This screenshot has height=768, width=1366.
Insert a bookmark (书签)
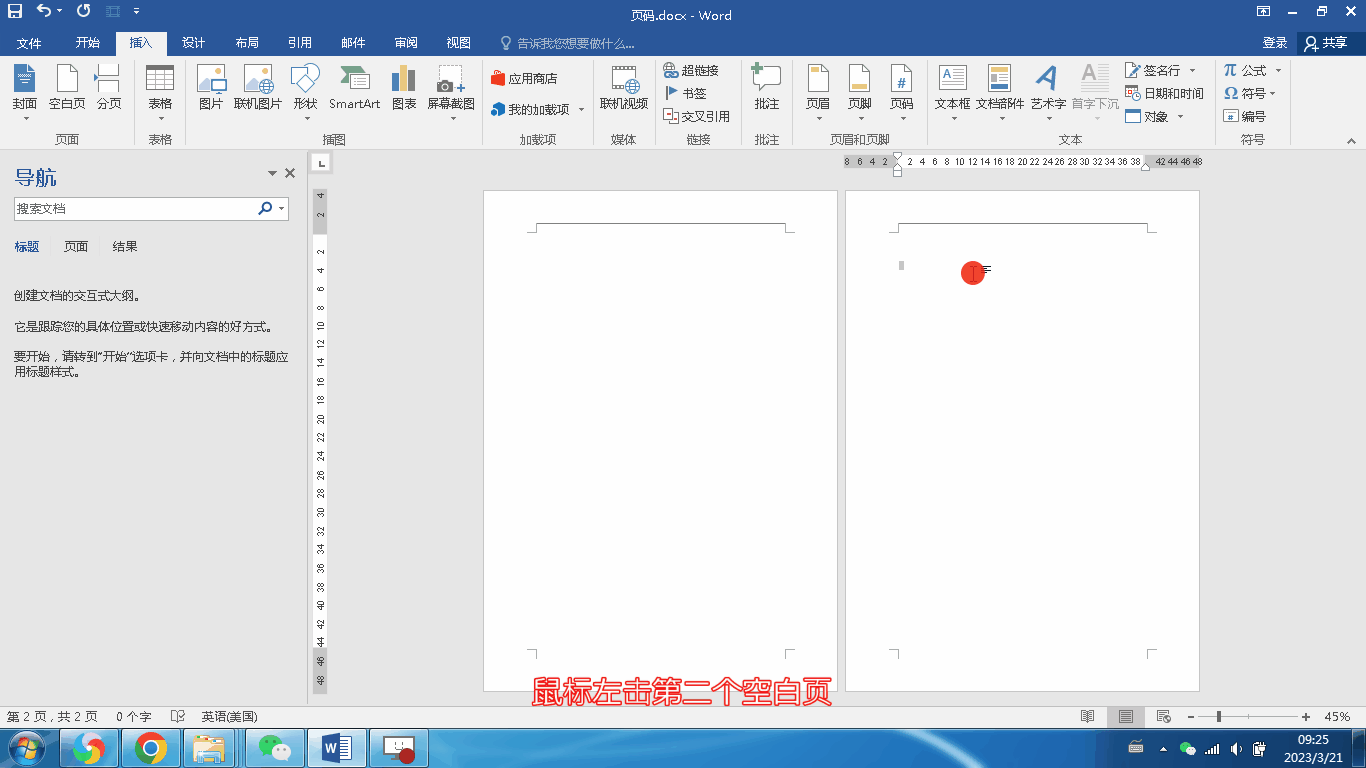pos(685,93)
